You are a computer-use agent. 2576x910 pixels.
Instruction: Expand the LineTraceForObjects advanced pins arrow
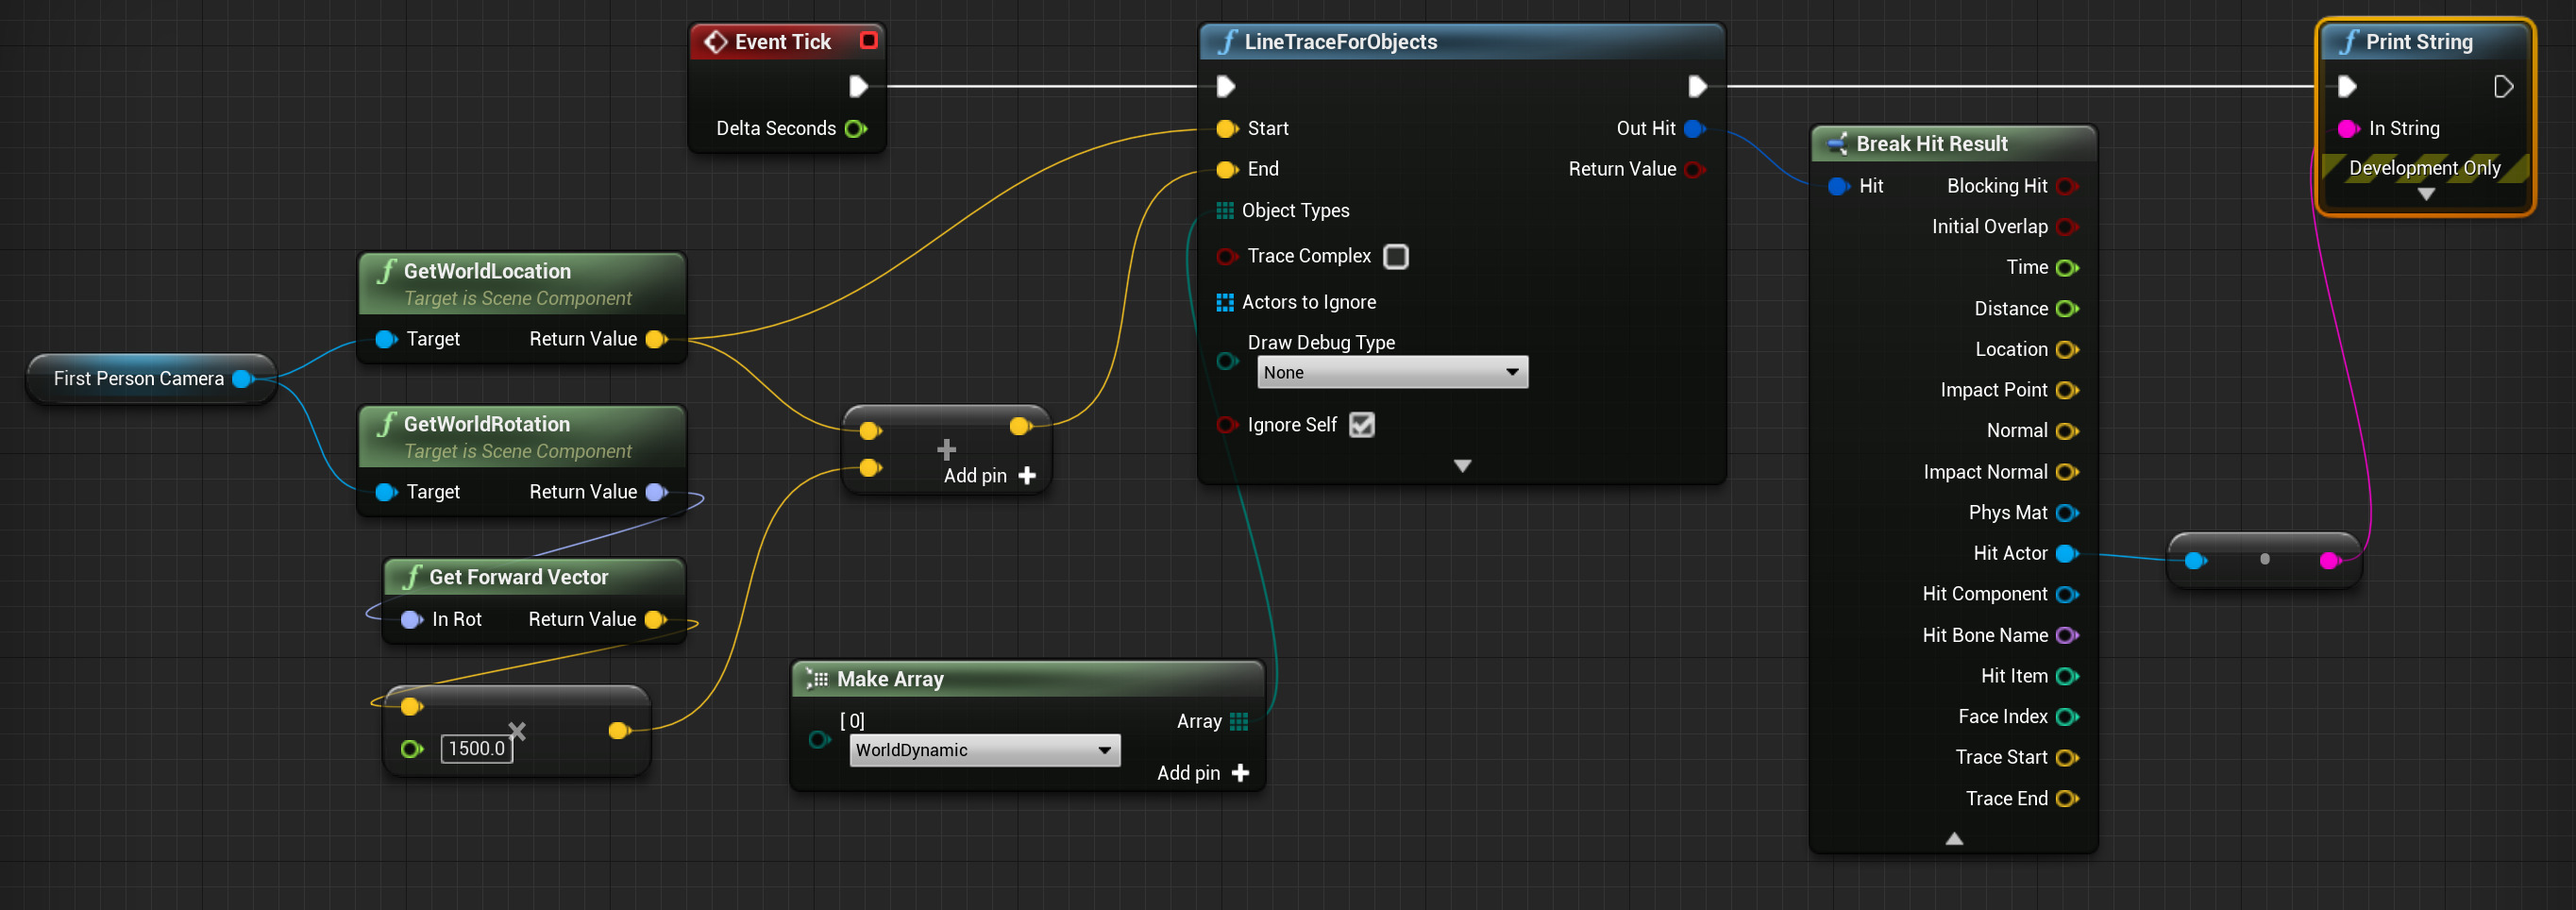click(x=1462, y=466)
